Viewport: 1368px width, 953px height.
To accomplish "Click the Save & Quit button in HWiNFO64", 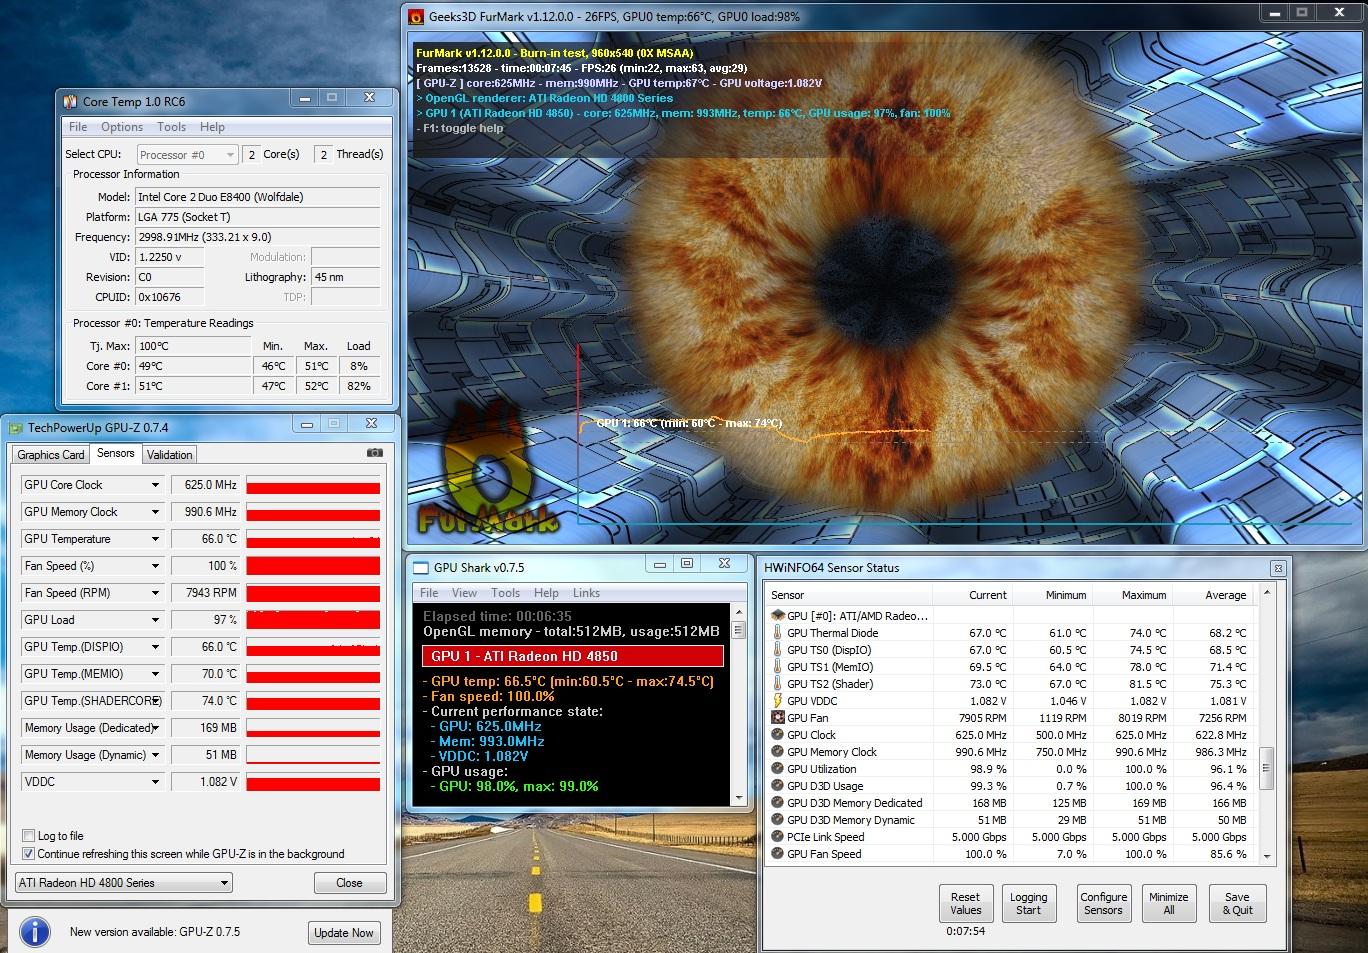I will pyautogui.click(x=1238, y=903).
